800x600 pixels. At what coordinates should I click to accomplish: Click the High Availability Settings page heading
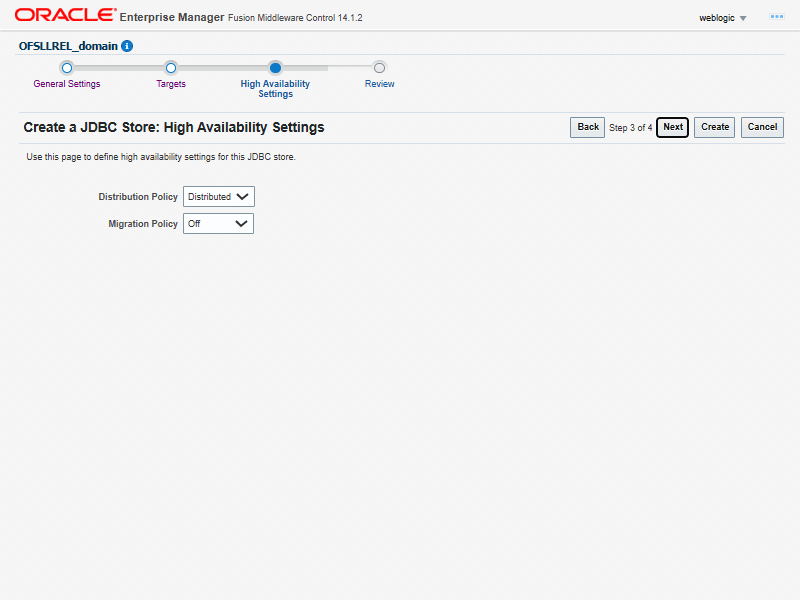(174, 127)
